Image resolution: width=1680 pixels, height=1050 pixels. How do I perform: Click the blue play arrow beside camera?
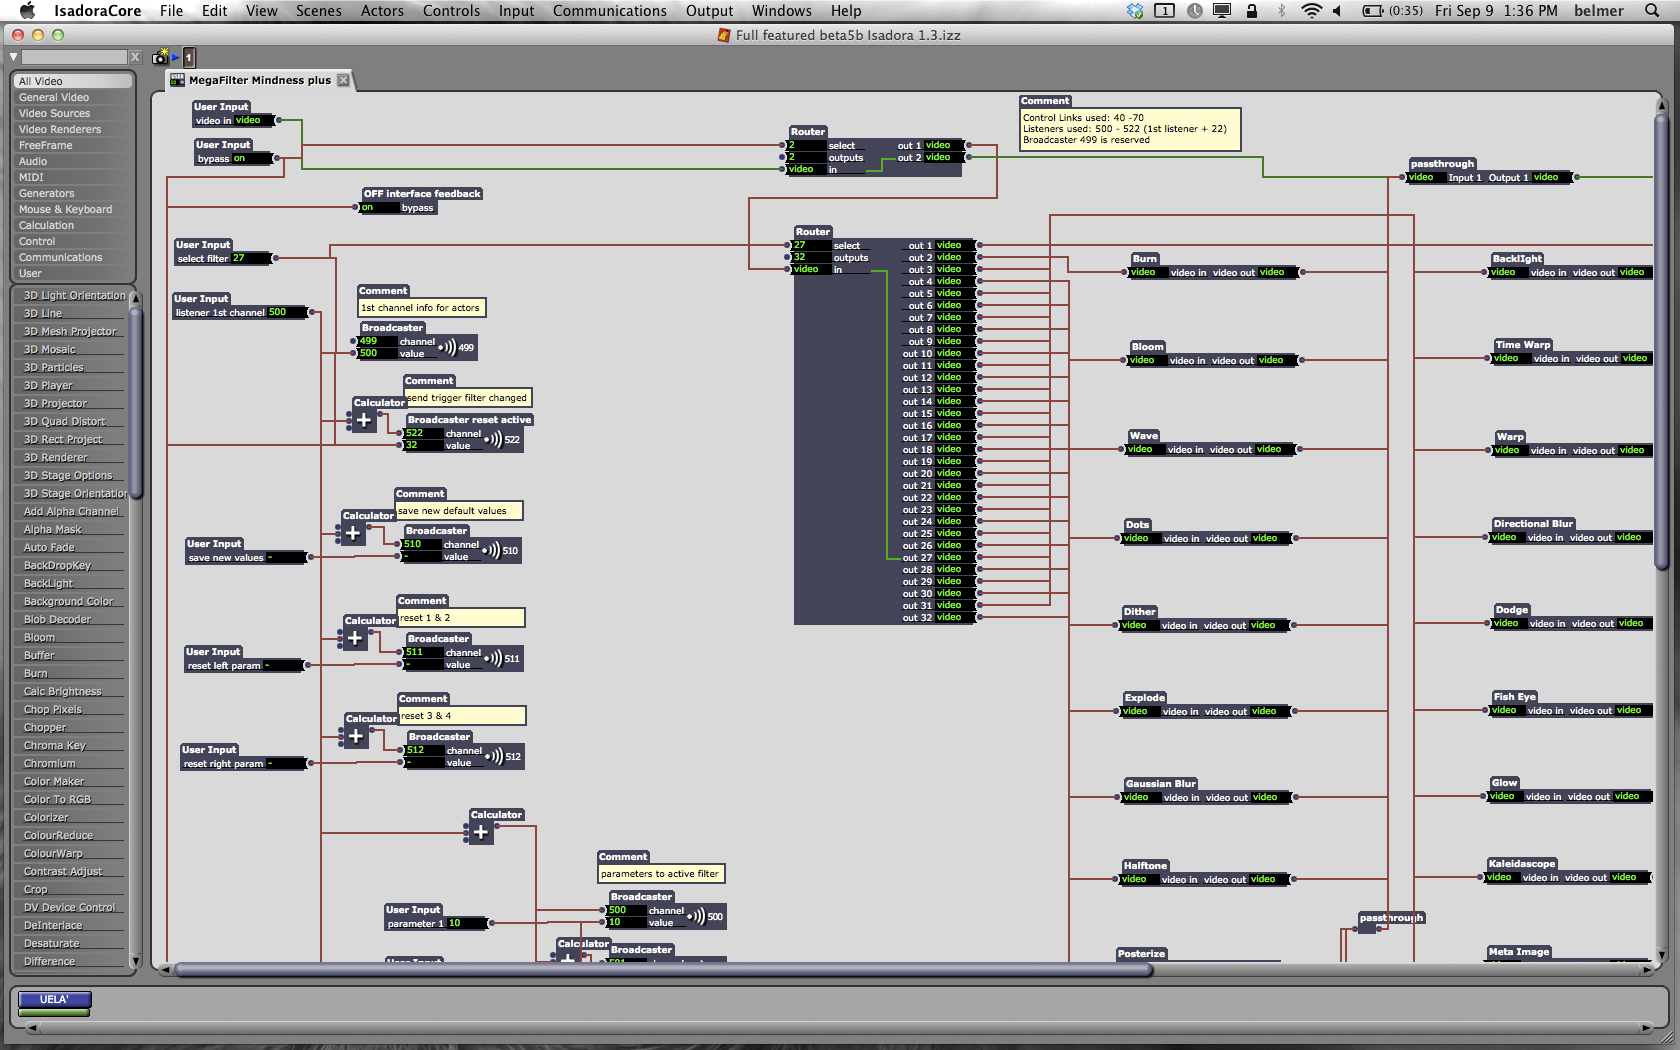point(176,58)
